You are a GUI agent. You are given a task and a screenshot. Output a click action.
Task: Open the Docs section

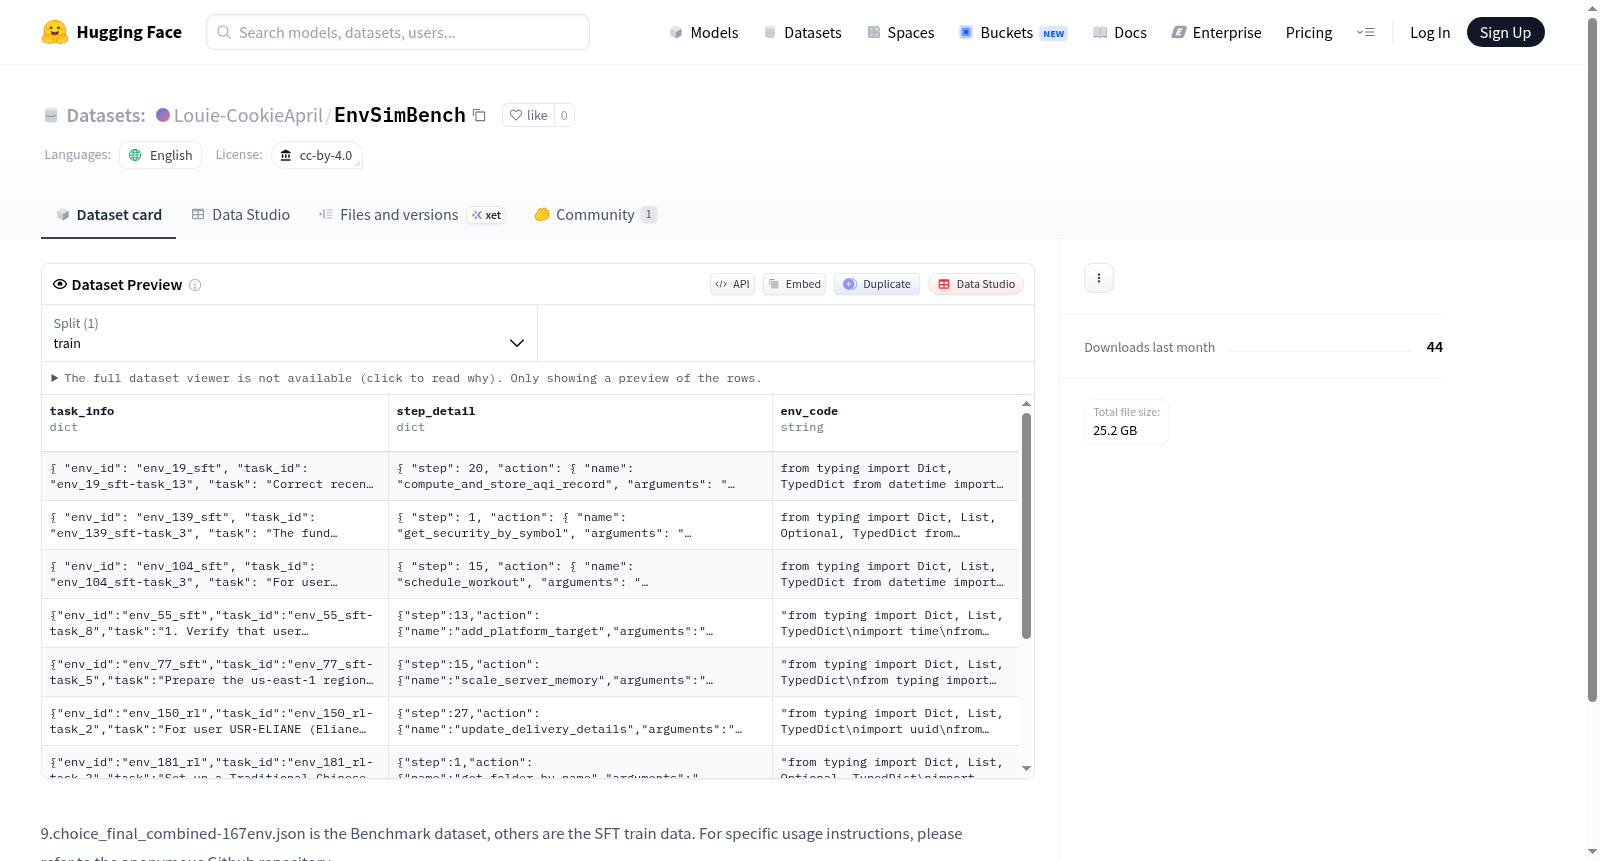(x=1120, y=33)
